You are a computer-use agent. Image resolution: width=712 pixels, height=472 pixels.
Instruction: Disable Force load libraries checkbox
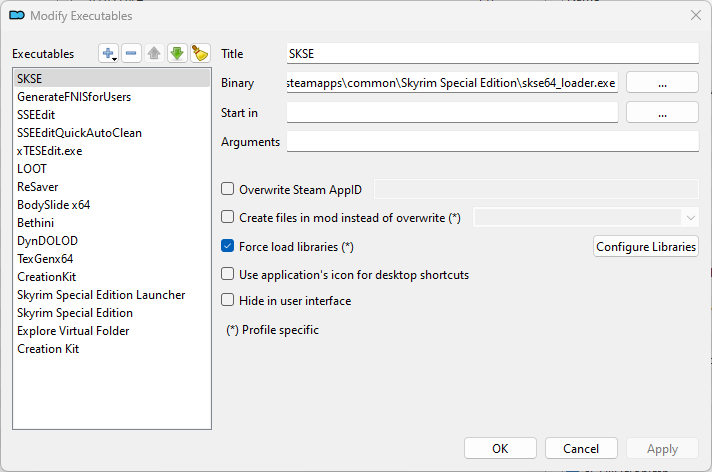coord(228,246)
